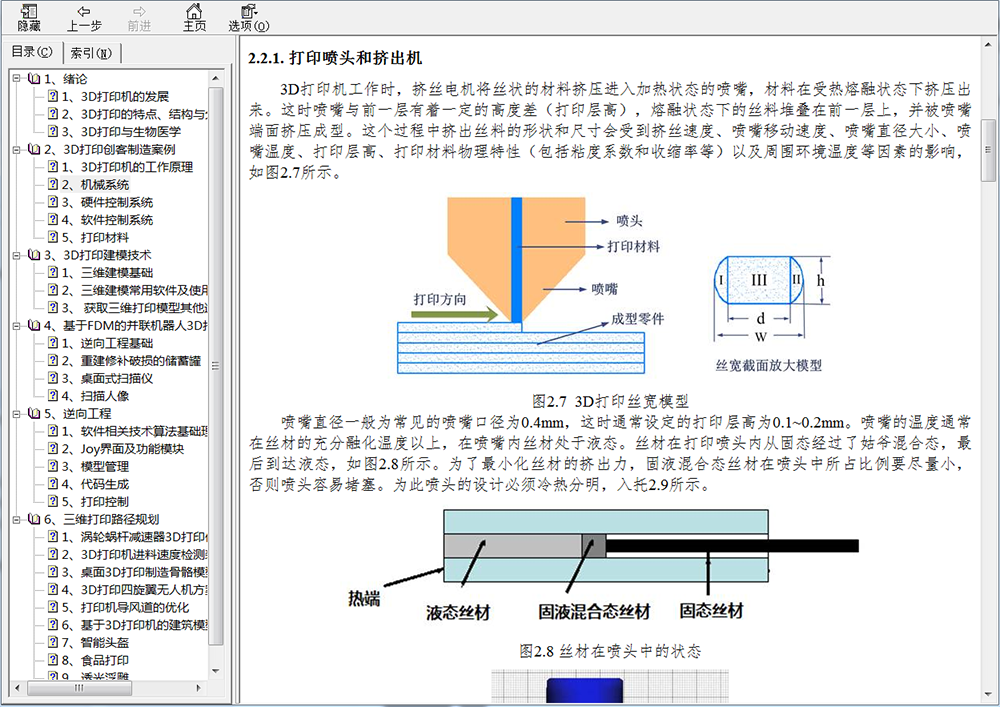Screen dimensions: 1000x707
Task: Open topic 3、获取三维打印模型其他
Action: tap(135, 308)
